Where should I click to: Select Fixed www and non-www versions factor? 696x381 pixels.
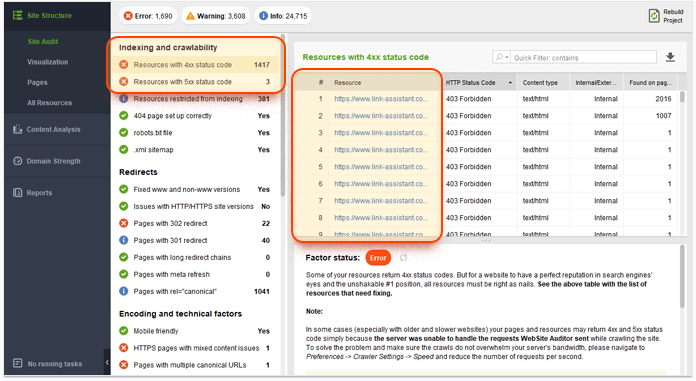click(x=194, y=189)
